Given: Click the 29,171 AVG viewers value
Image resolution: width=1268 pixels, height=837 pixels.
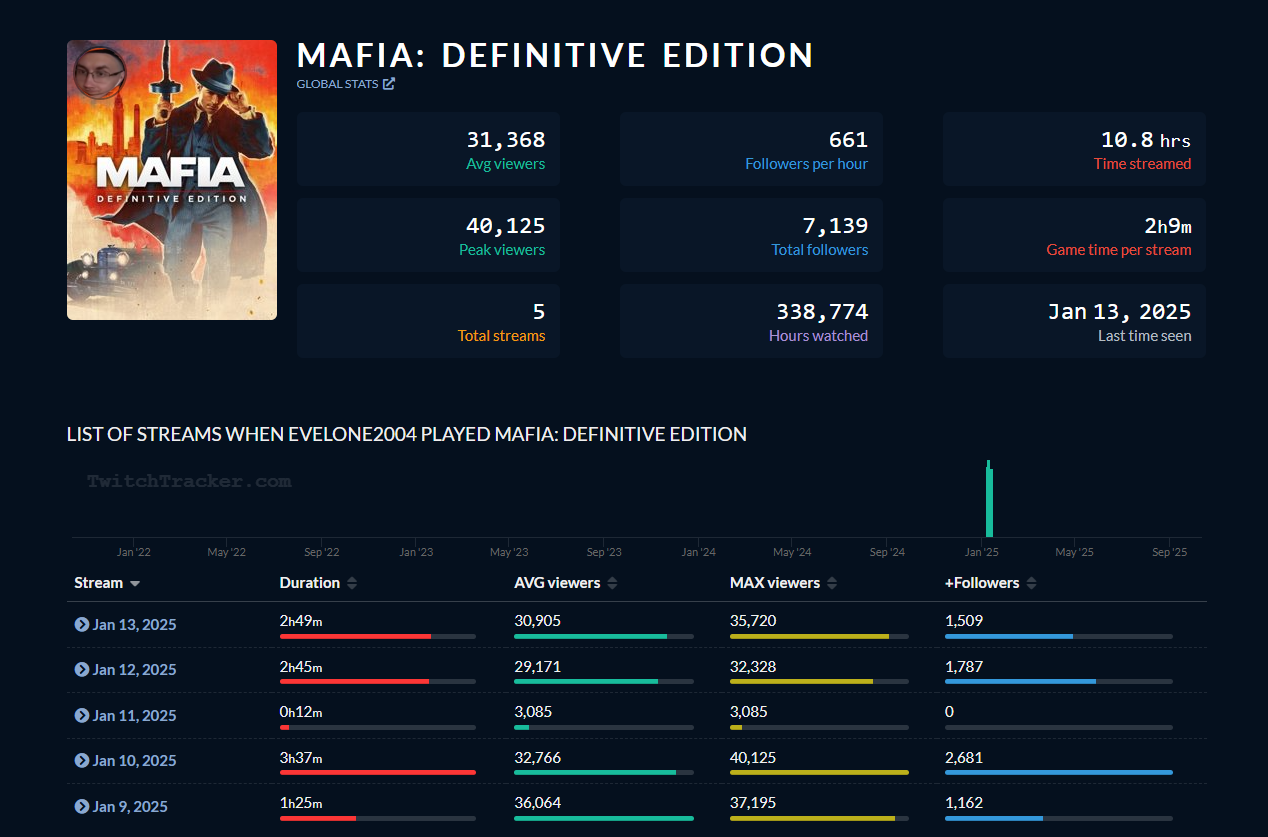Looking at the screenshot, I should coord(537,666).
